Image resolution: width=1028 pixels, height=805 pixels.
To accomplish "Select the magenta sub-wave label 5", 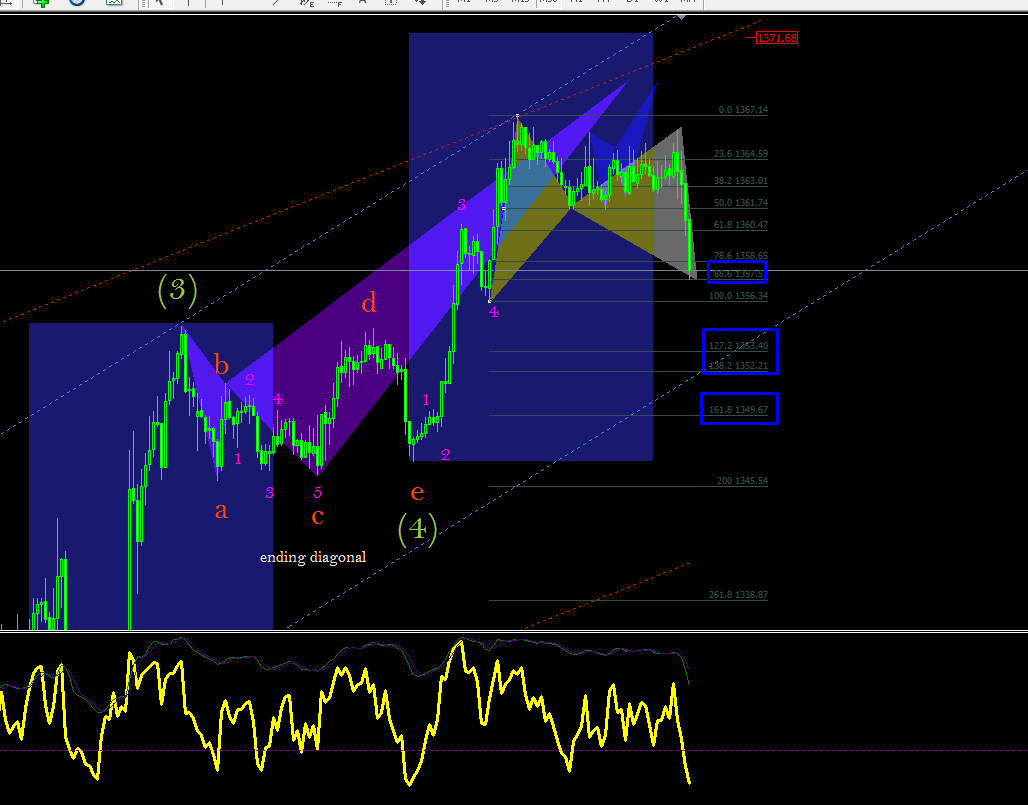I will [x=317, y=492].
